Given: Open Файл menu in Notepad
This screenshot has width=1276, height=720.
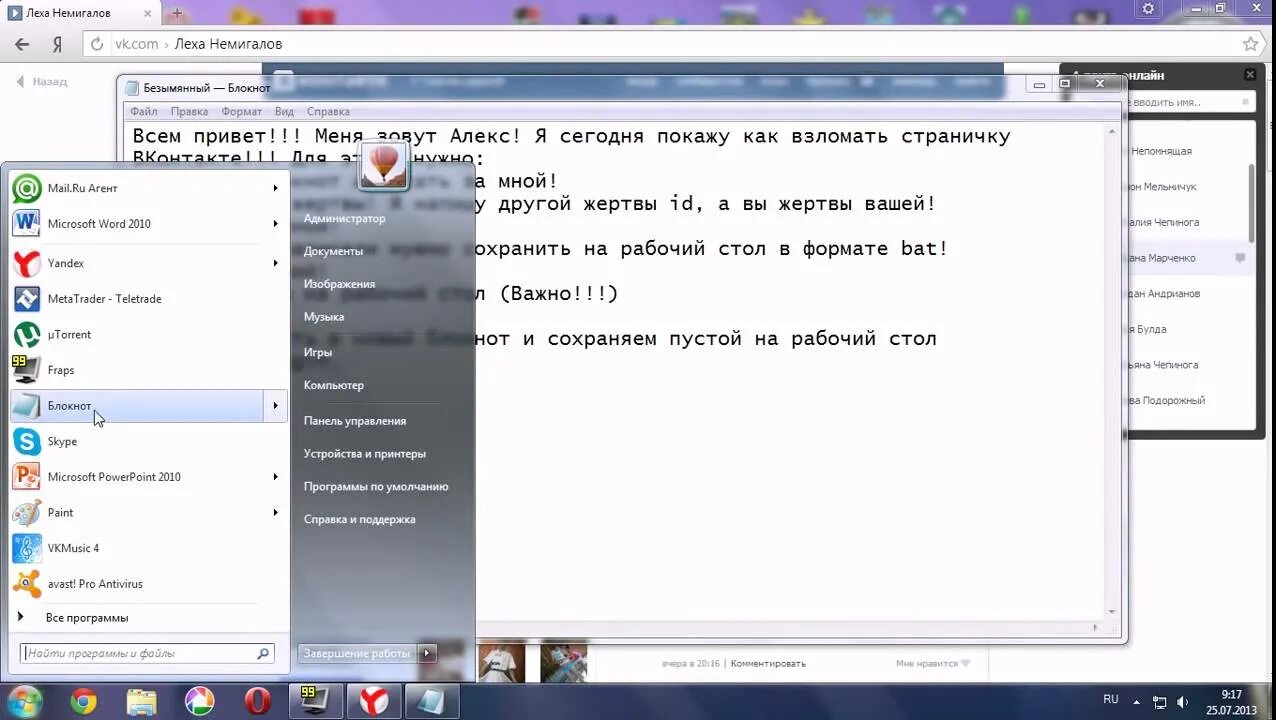Looking at the screenshot, I should click(x=144, y=111).
